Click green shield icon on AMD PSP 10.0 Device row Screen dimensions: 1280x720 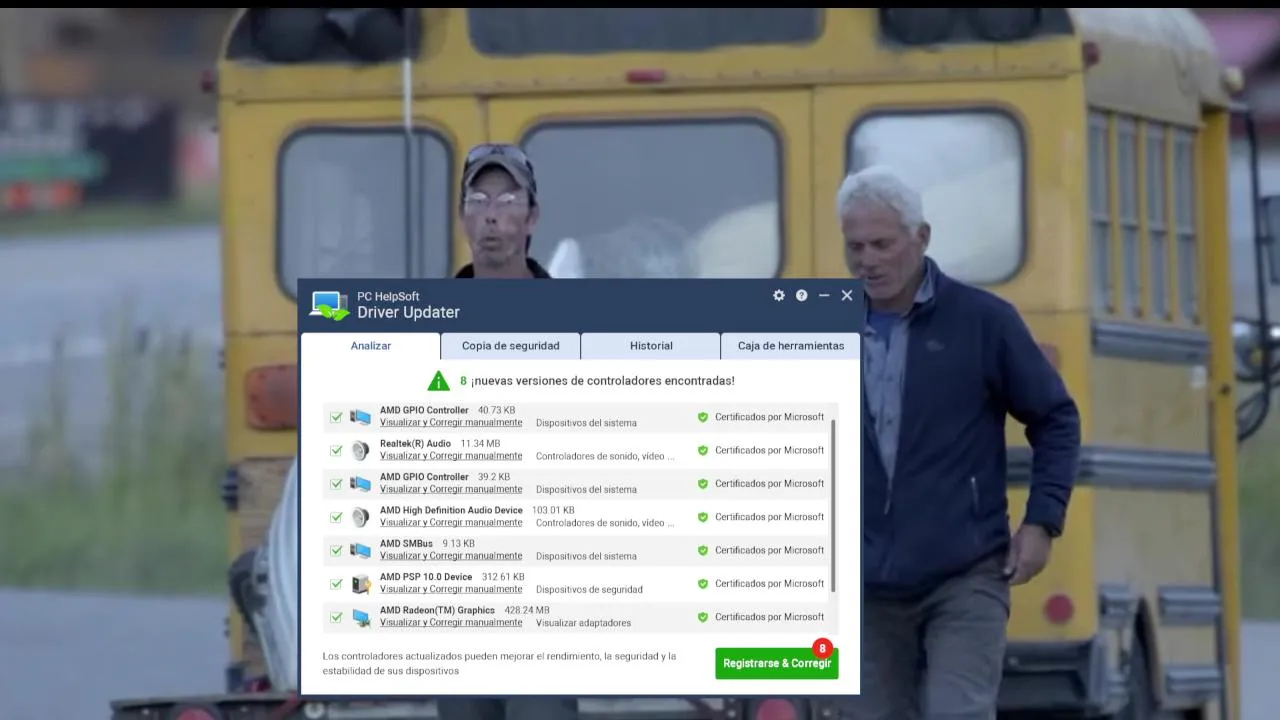pyautogui.click(x=703, y=584)
